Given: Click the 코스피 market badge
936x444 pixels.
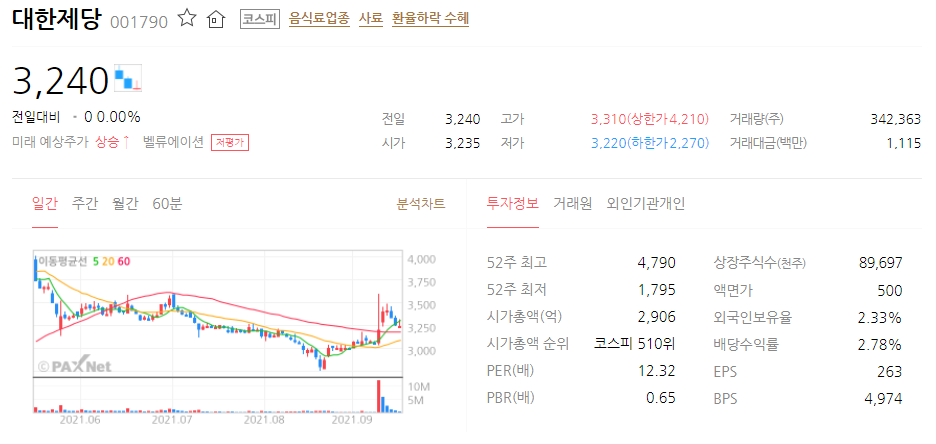Looking at the screenshot, I should click(x=260, y=19).
